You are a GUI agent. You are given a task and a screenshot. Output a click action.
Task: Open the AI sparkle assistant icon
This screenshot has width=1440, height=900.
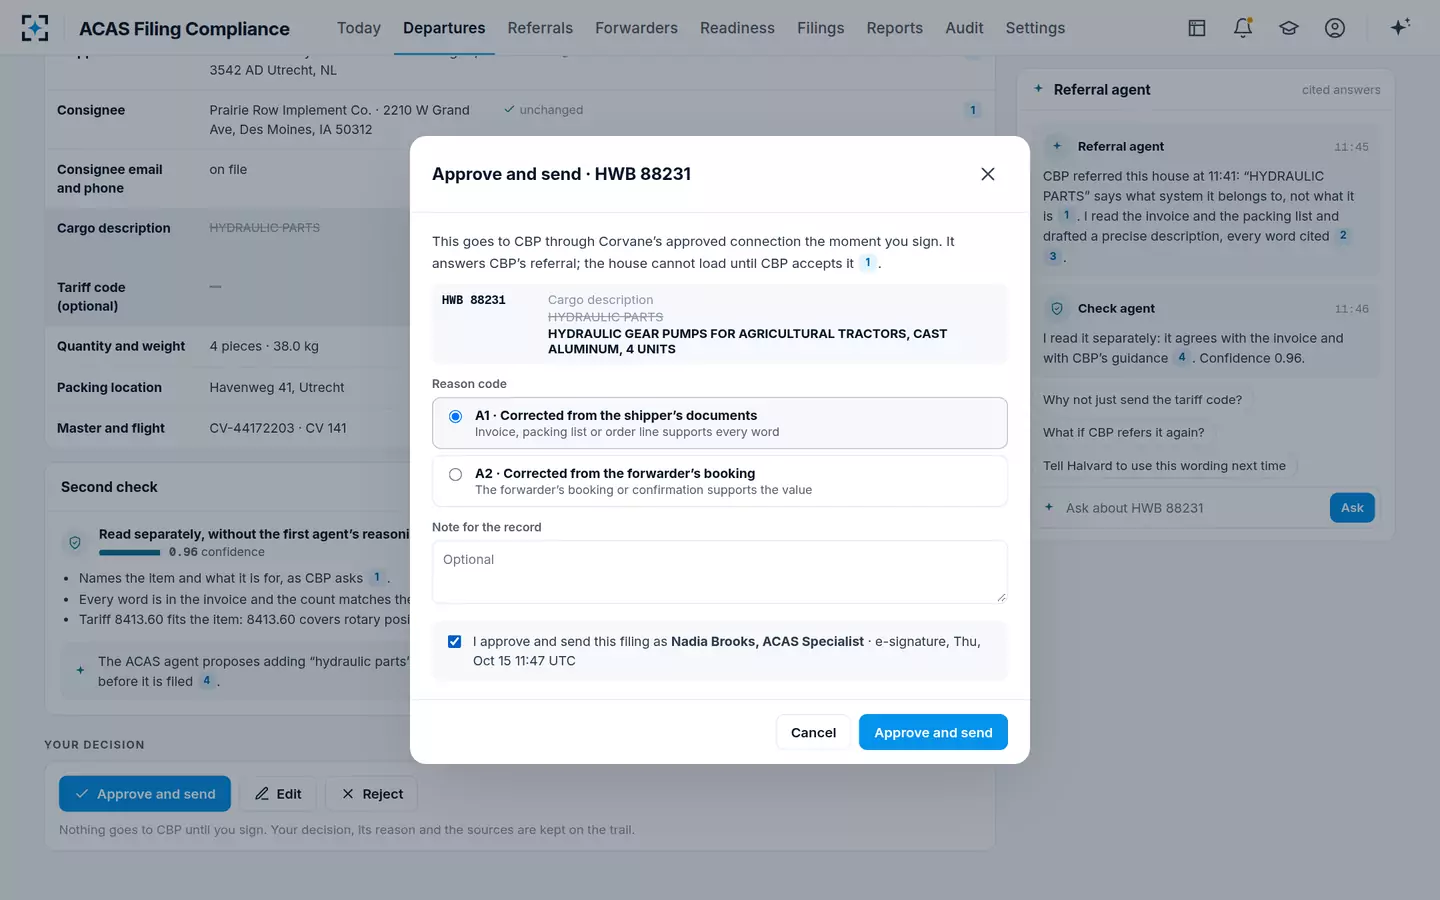[1400, 27]
